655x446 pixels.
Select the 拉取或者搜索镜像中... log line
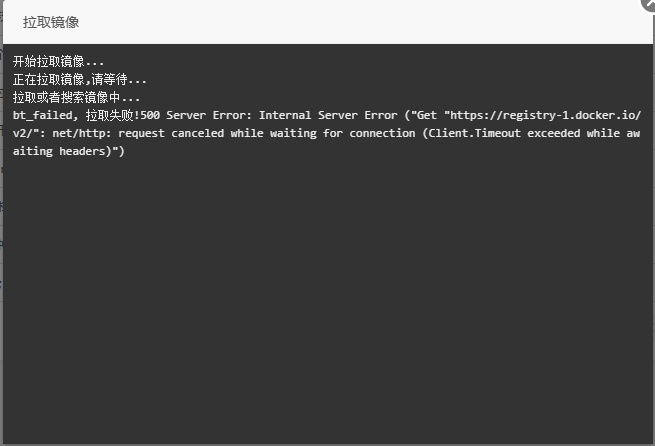pyautogui.click(x=76, y=97)
